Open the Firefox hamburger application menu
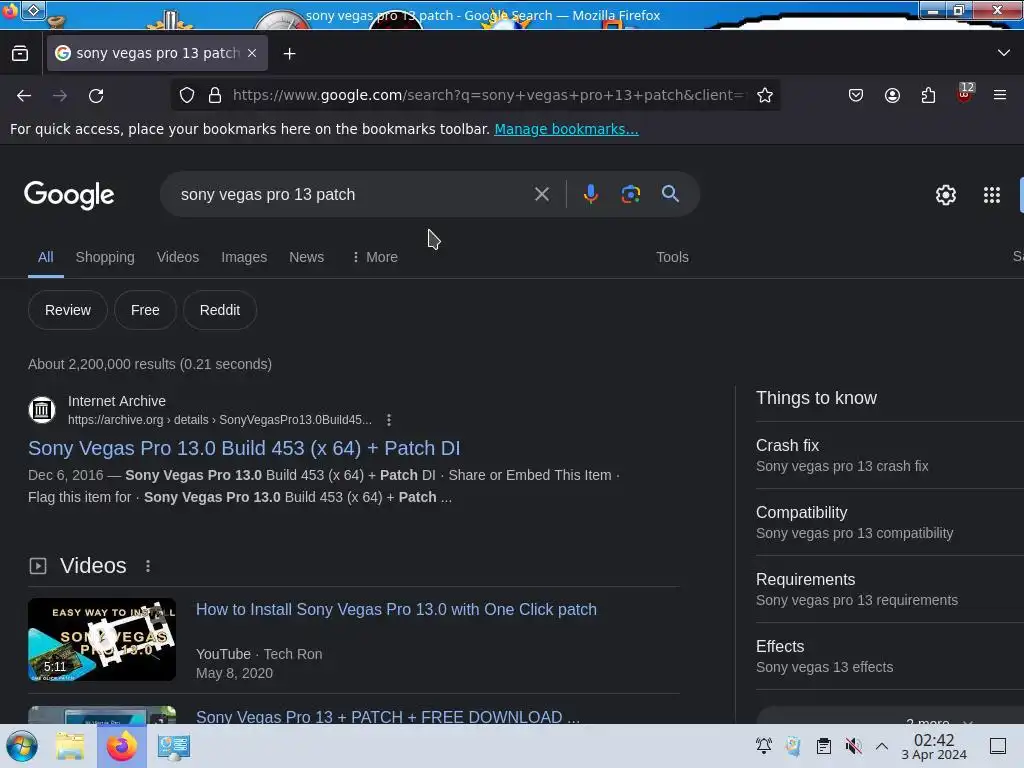 click(x=1000, y=95)
